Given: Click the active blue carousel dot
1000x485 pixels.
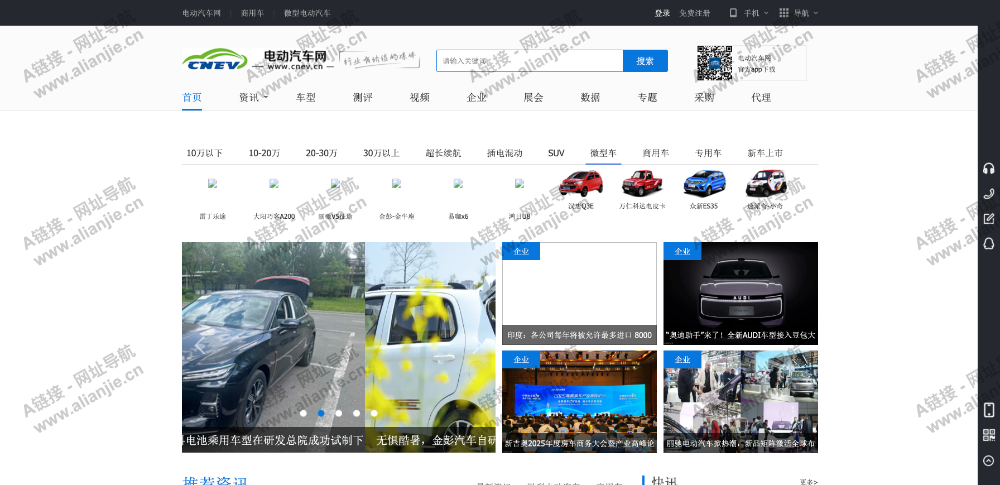Looking at the screenshot, I should click(x=321, y=414).
